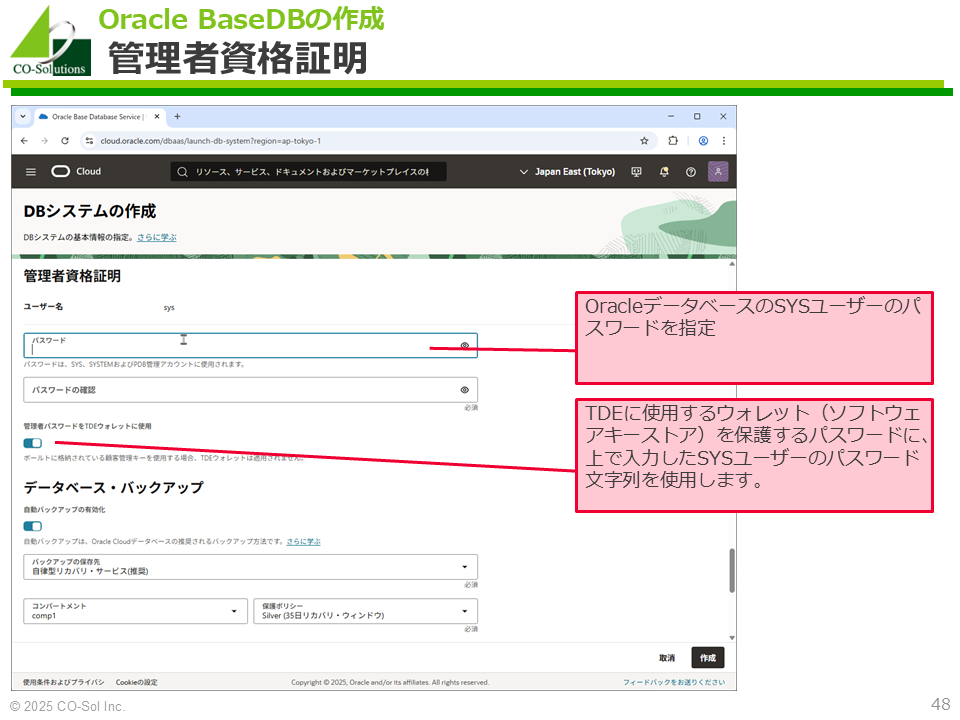Click the 取消 button
Viewport: 960px width, 720px height.
(667, 658)
